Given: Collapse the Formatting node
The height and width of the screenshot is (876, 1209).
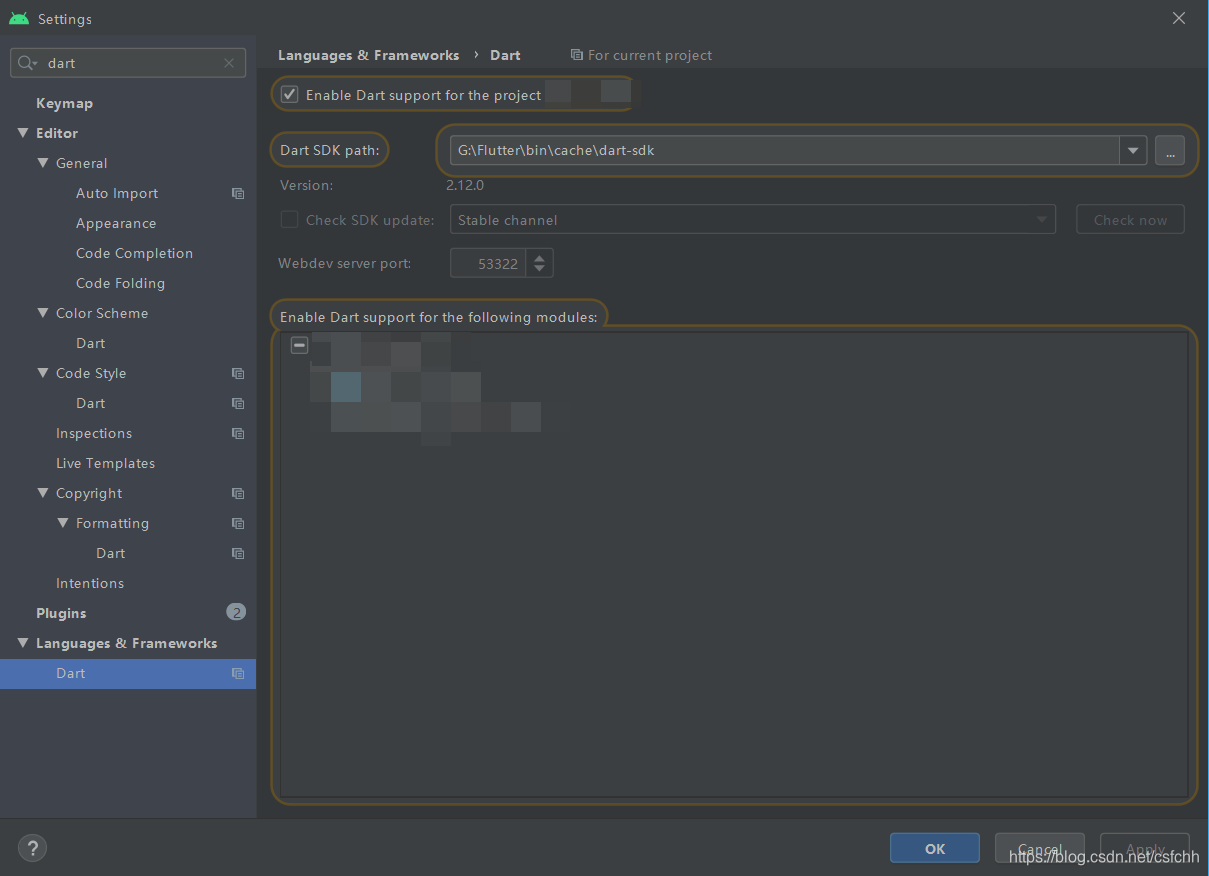Looking at the screenshot, I should [63, 523].
